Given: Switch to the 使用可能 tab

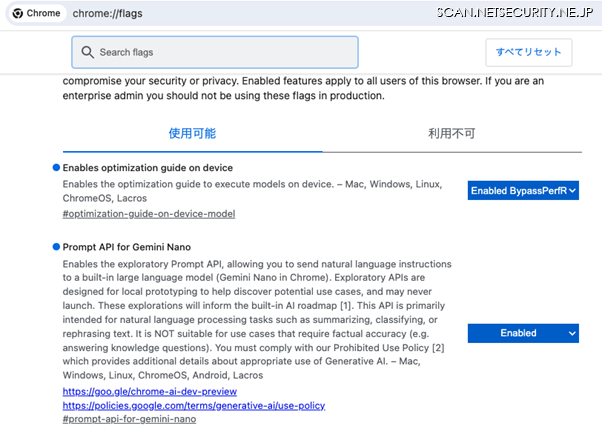Looking at the screenshot, I should 192,133.
